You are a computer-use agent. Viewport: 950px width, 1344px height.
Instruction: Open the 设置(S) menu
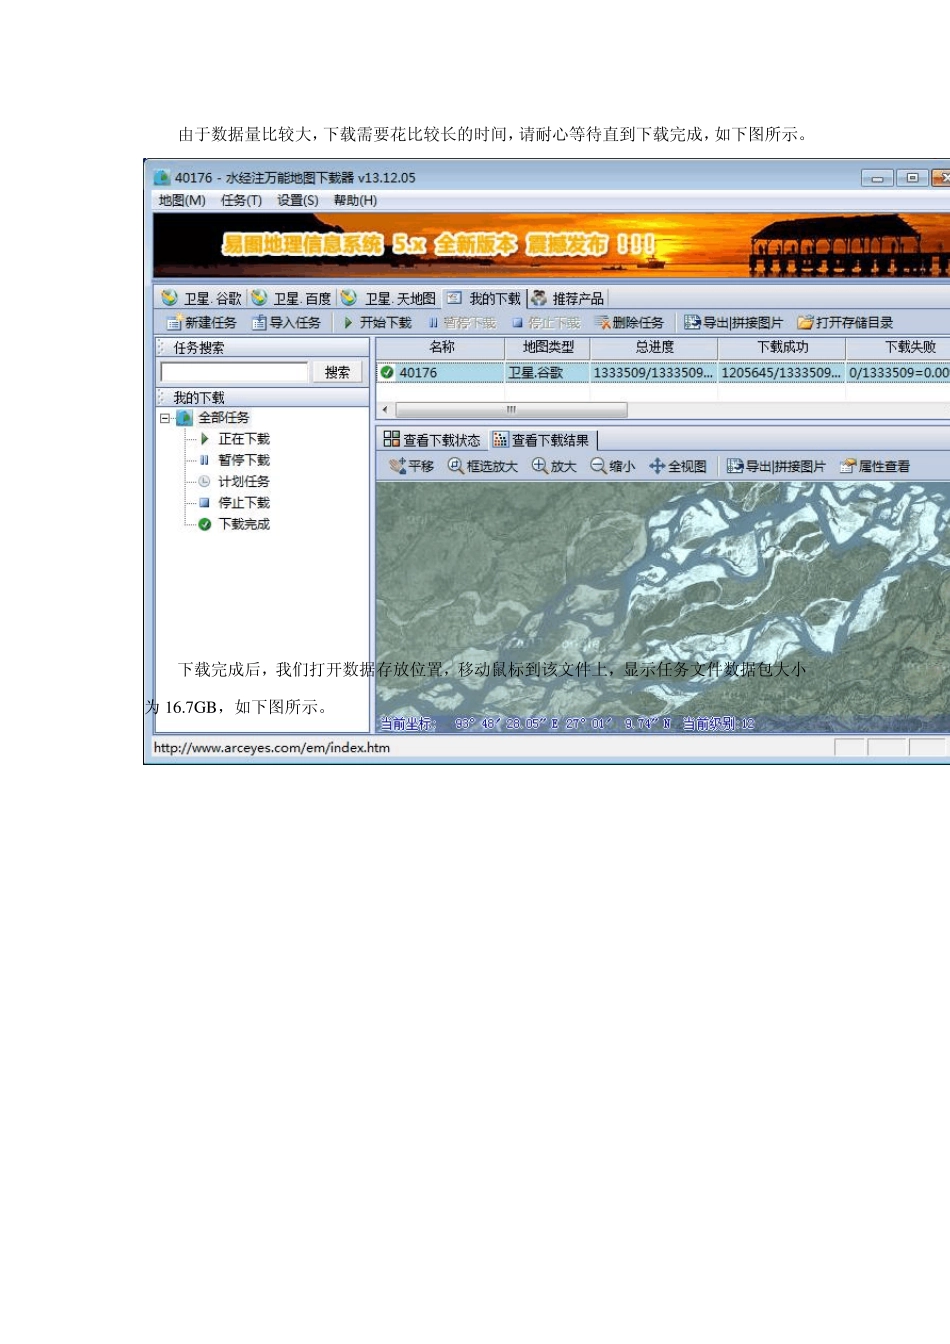(297, 201)
